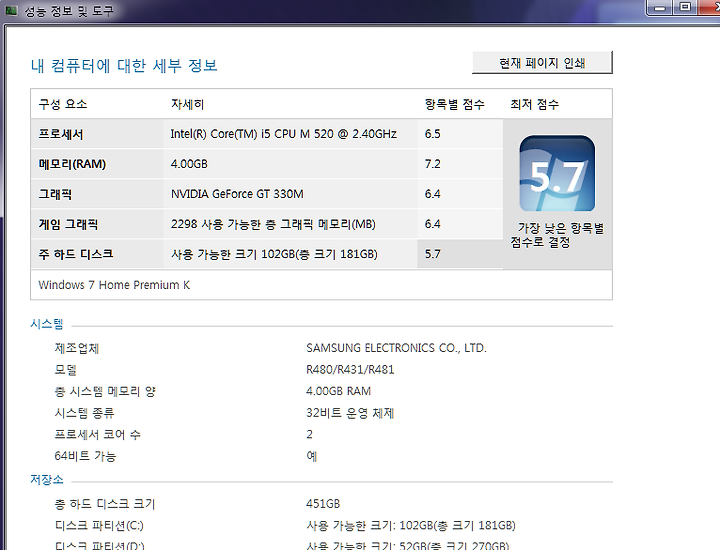
Task: Click the 4.00GB RAM system value
Action: 338,391
